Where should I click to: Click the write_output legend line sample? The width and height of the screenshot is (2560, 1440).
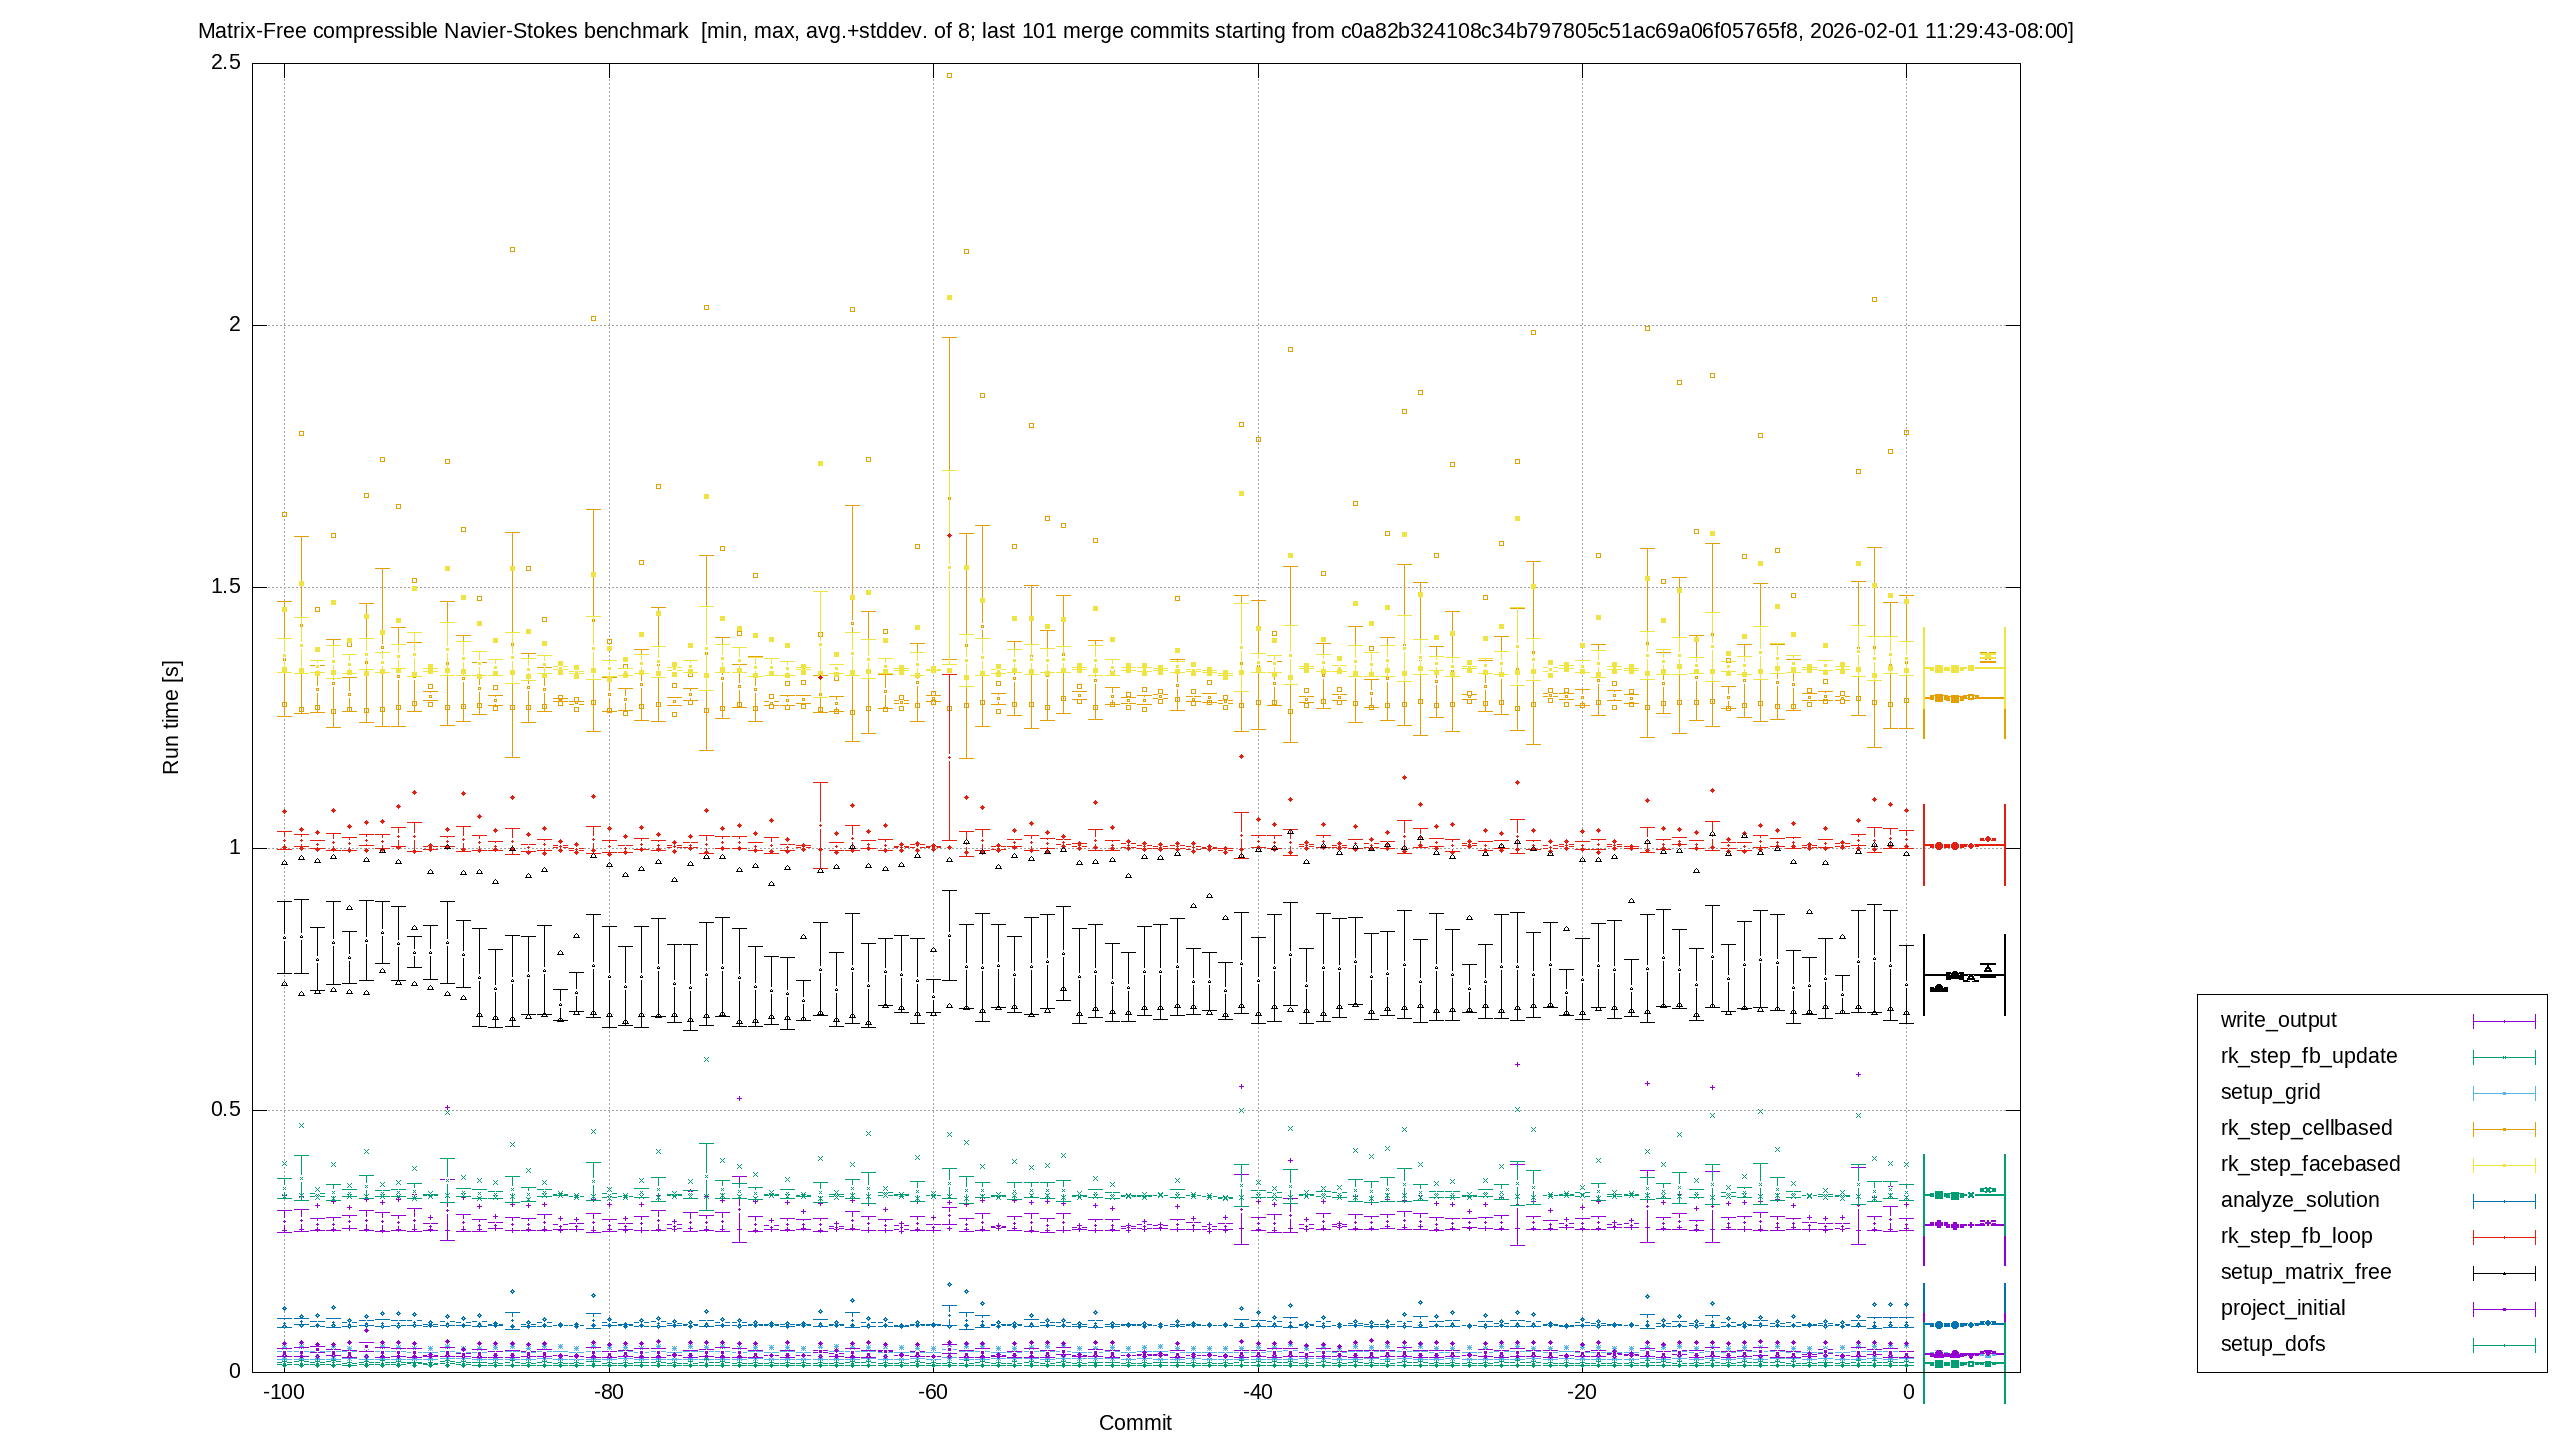tap(2504, 1021)
